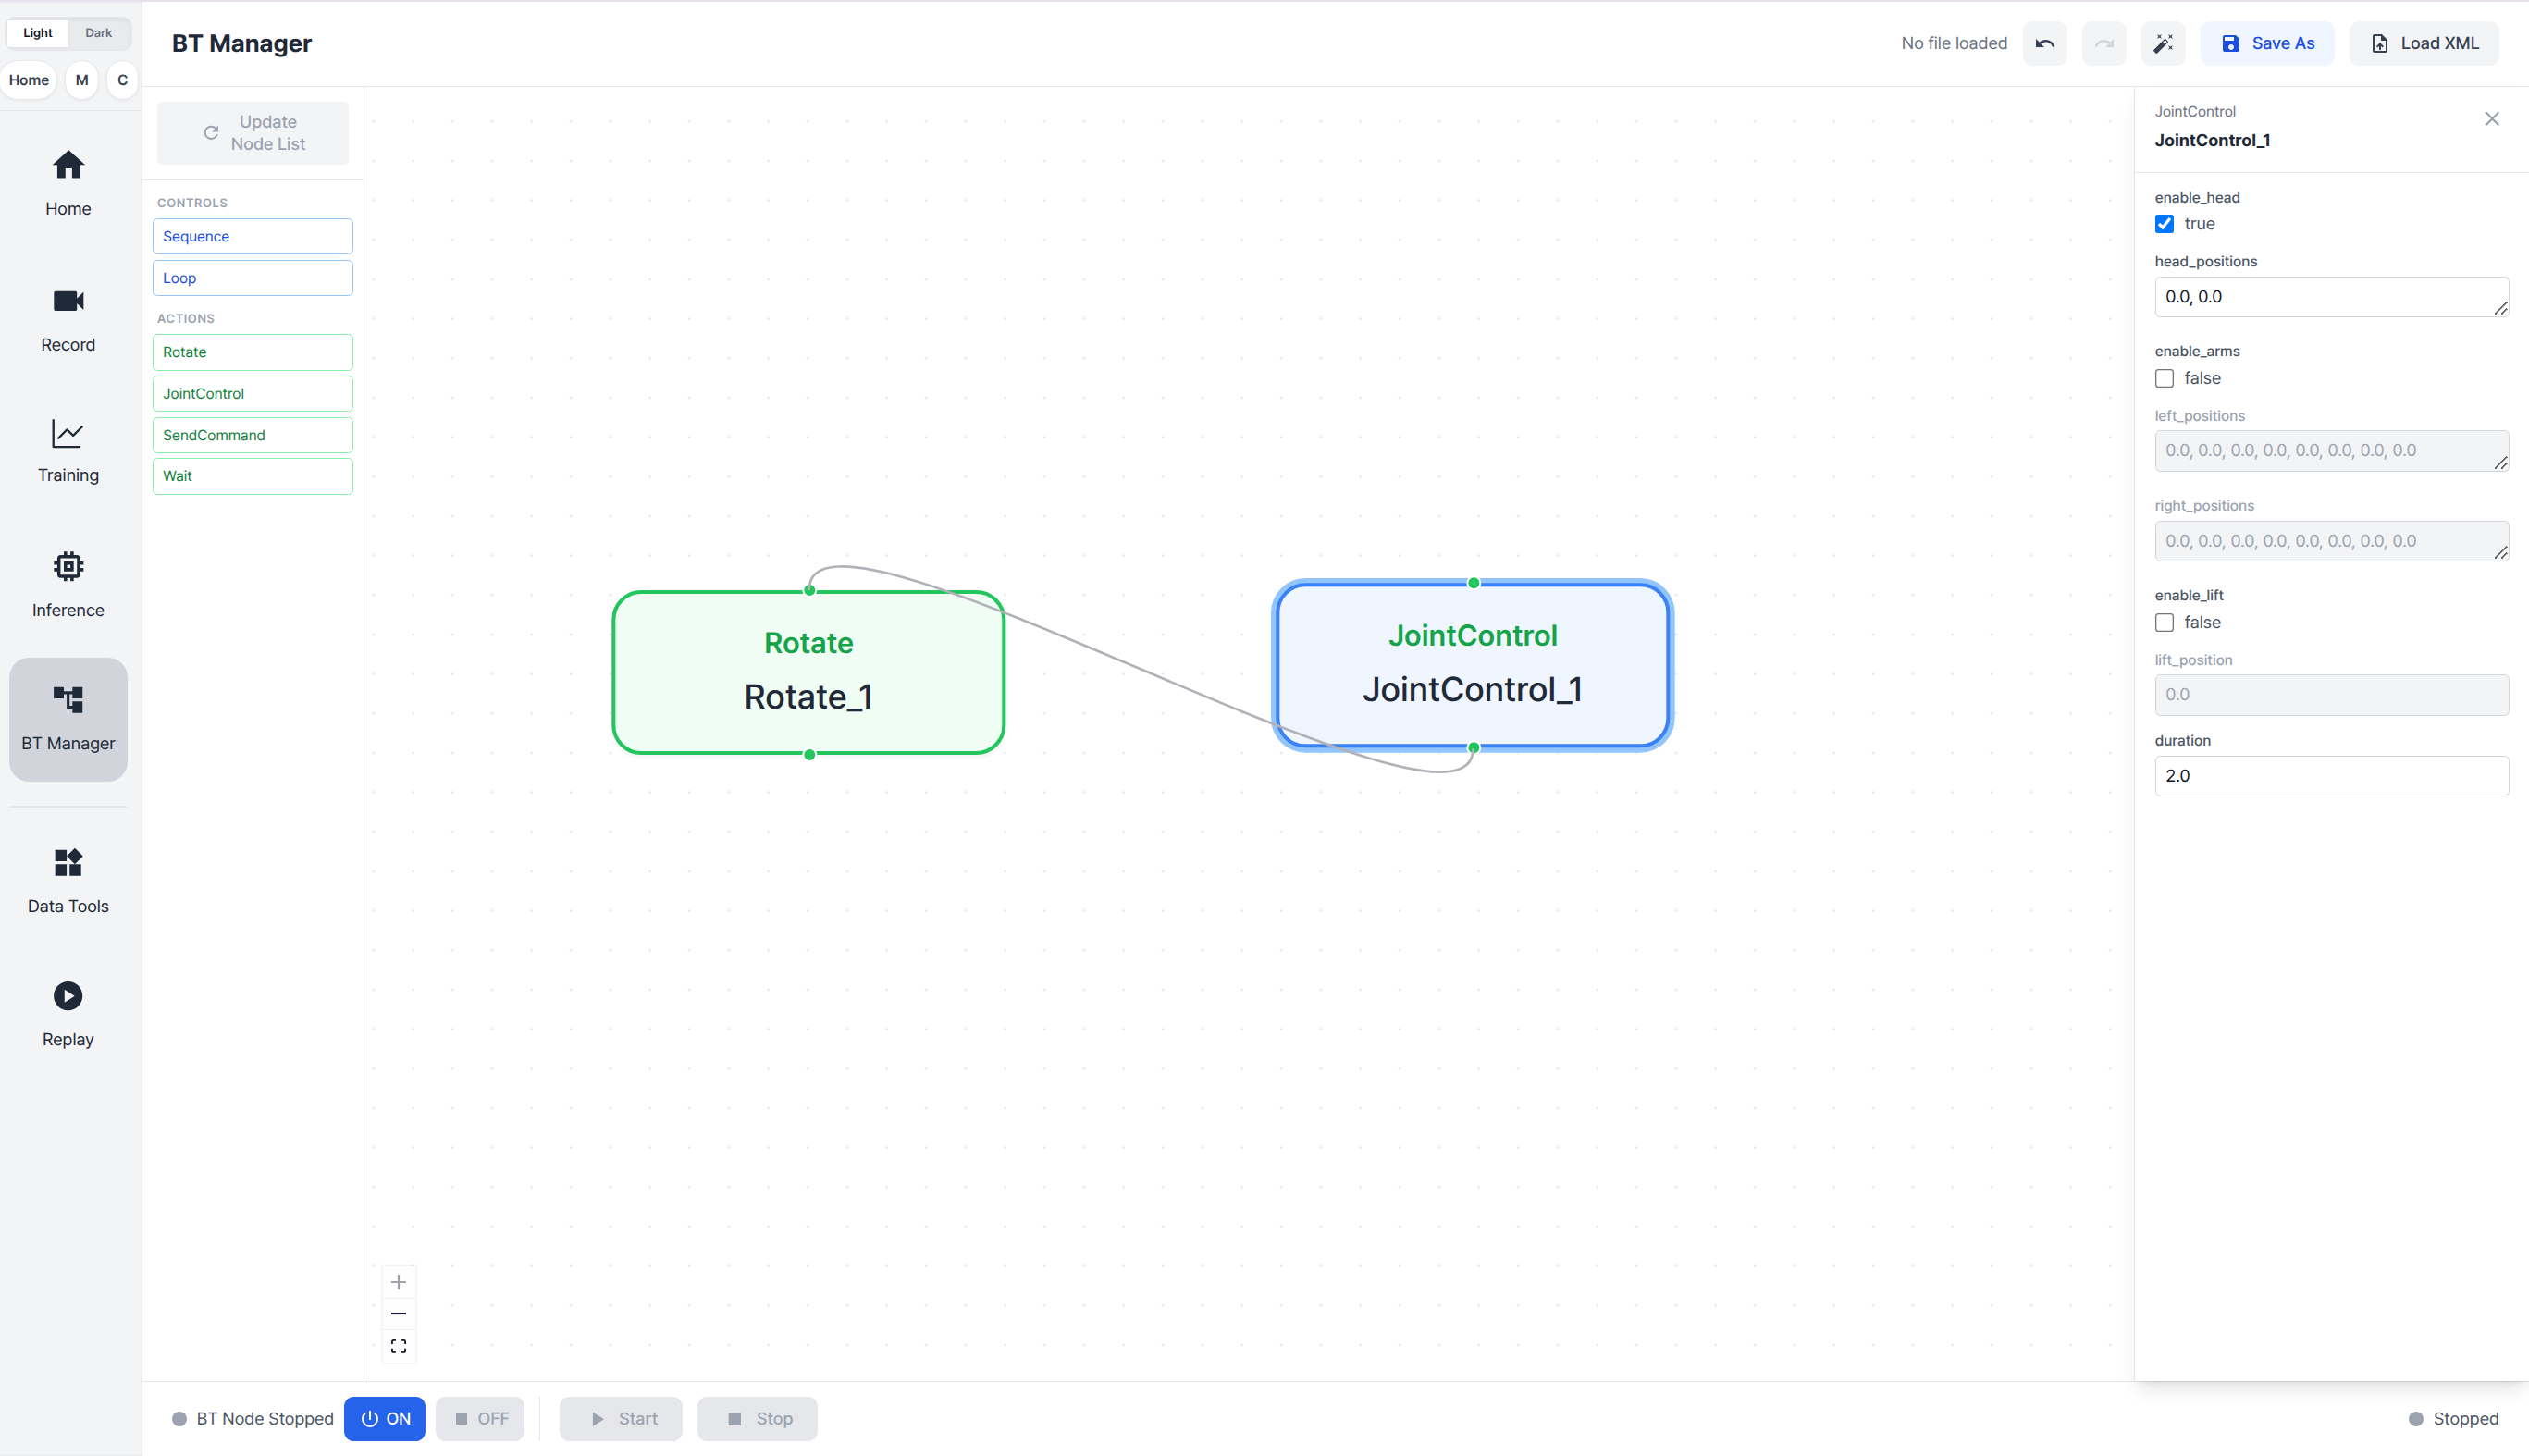Switch to Light theme
Screen dimensions: 2529x1456
[38, 33]
